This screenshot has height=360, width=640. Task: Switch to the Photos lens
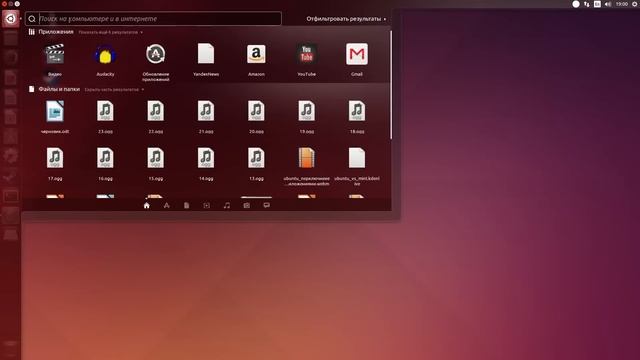click(247, 205)
